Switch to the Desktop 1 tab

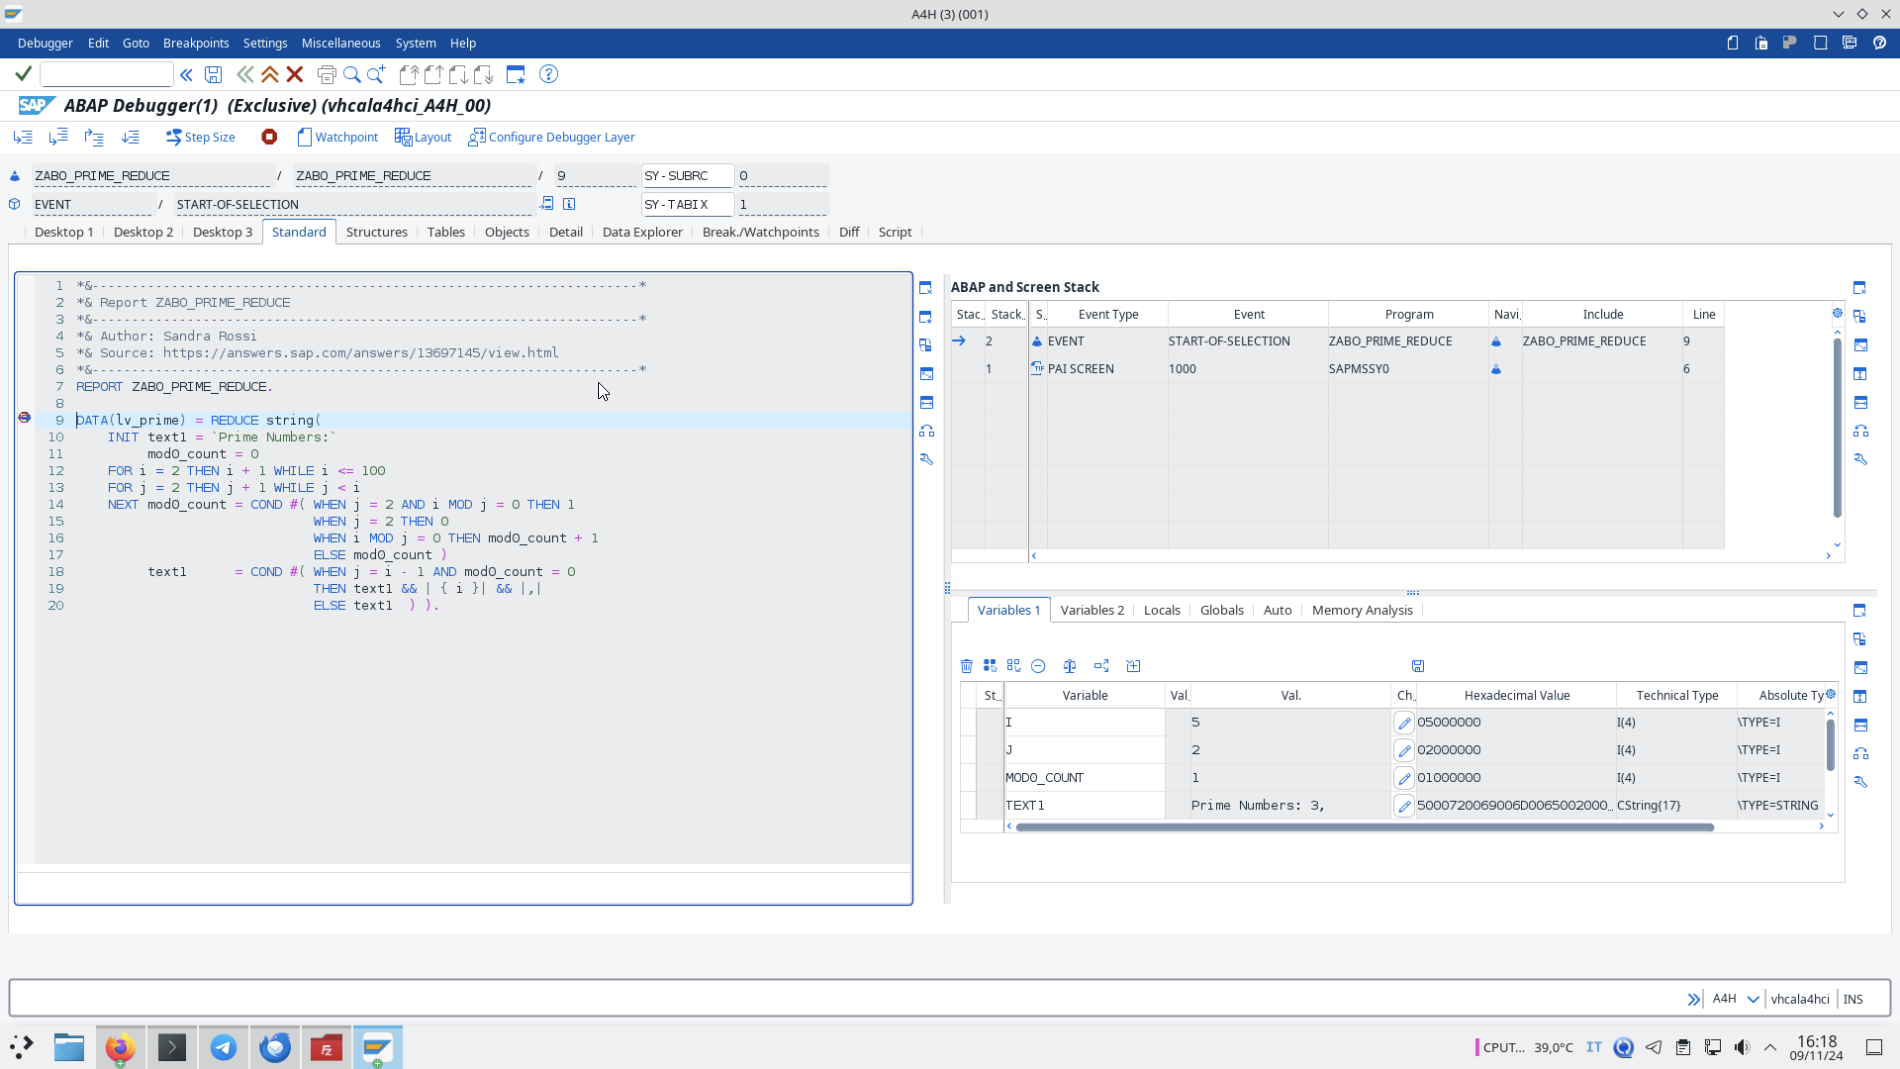coord(64,232)
